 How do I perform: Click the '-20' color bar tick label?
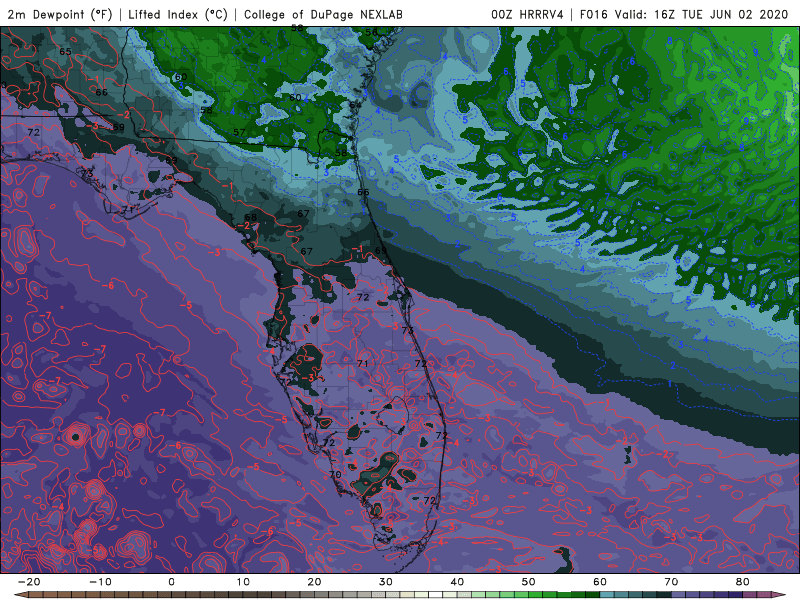pyautogui.click(x=29, y=582)
